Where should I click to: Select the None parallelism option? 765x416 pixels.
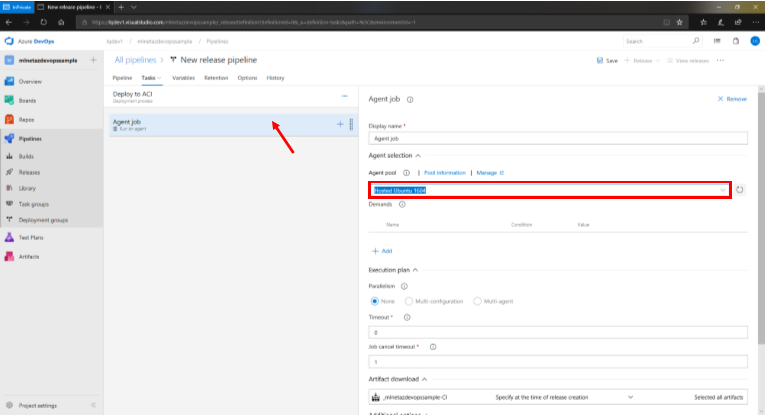376,301
